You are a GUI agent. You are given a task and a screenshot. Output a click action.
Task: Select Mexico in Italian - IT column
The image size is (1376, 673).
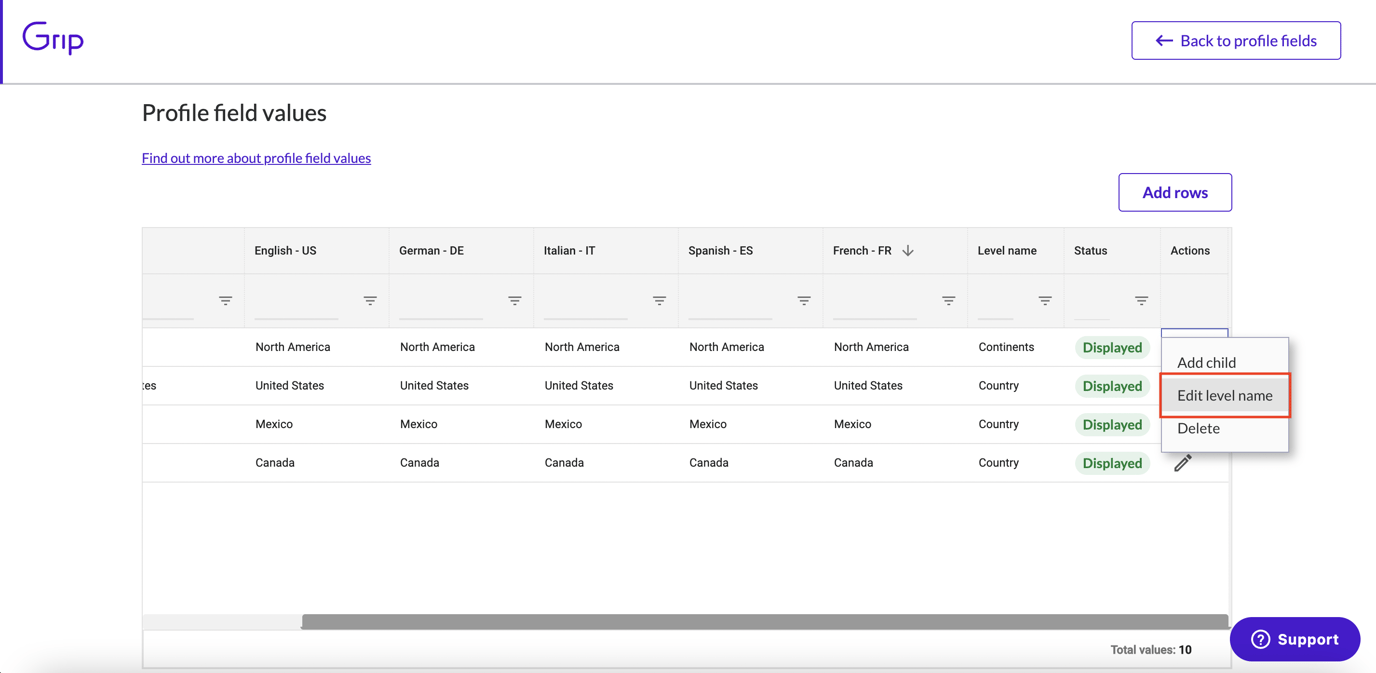coord(563,424)
